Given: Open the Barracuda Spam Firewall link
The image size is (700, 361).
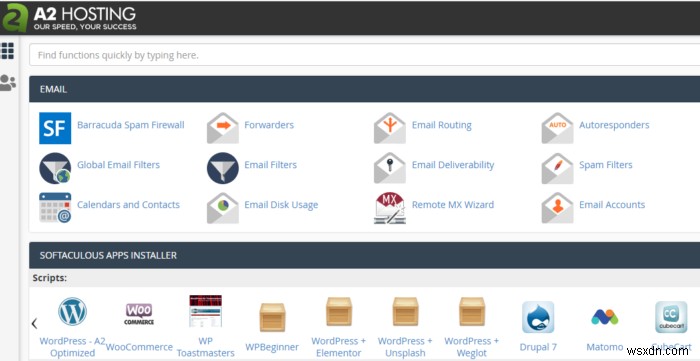Looking at the screenshot, I should 130,125.
